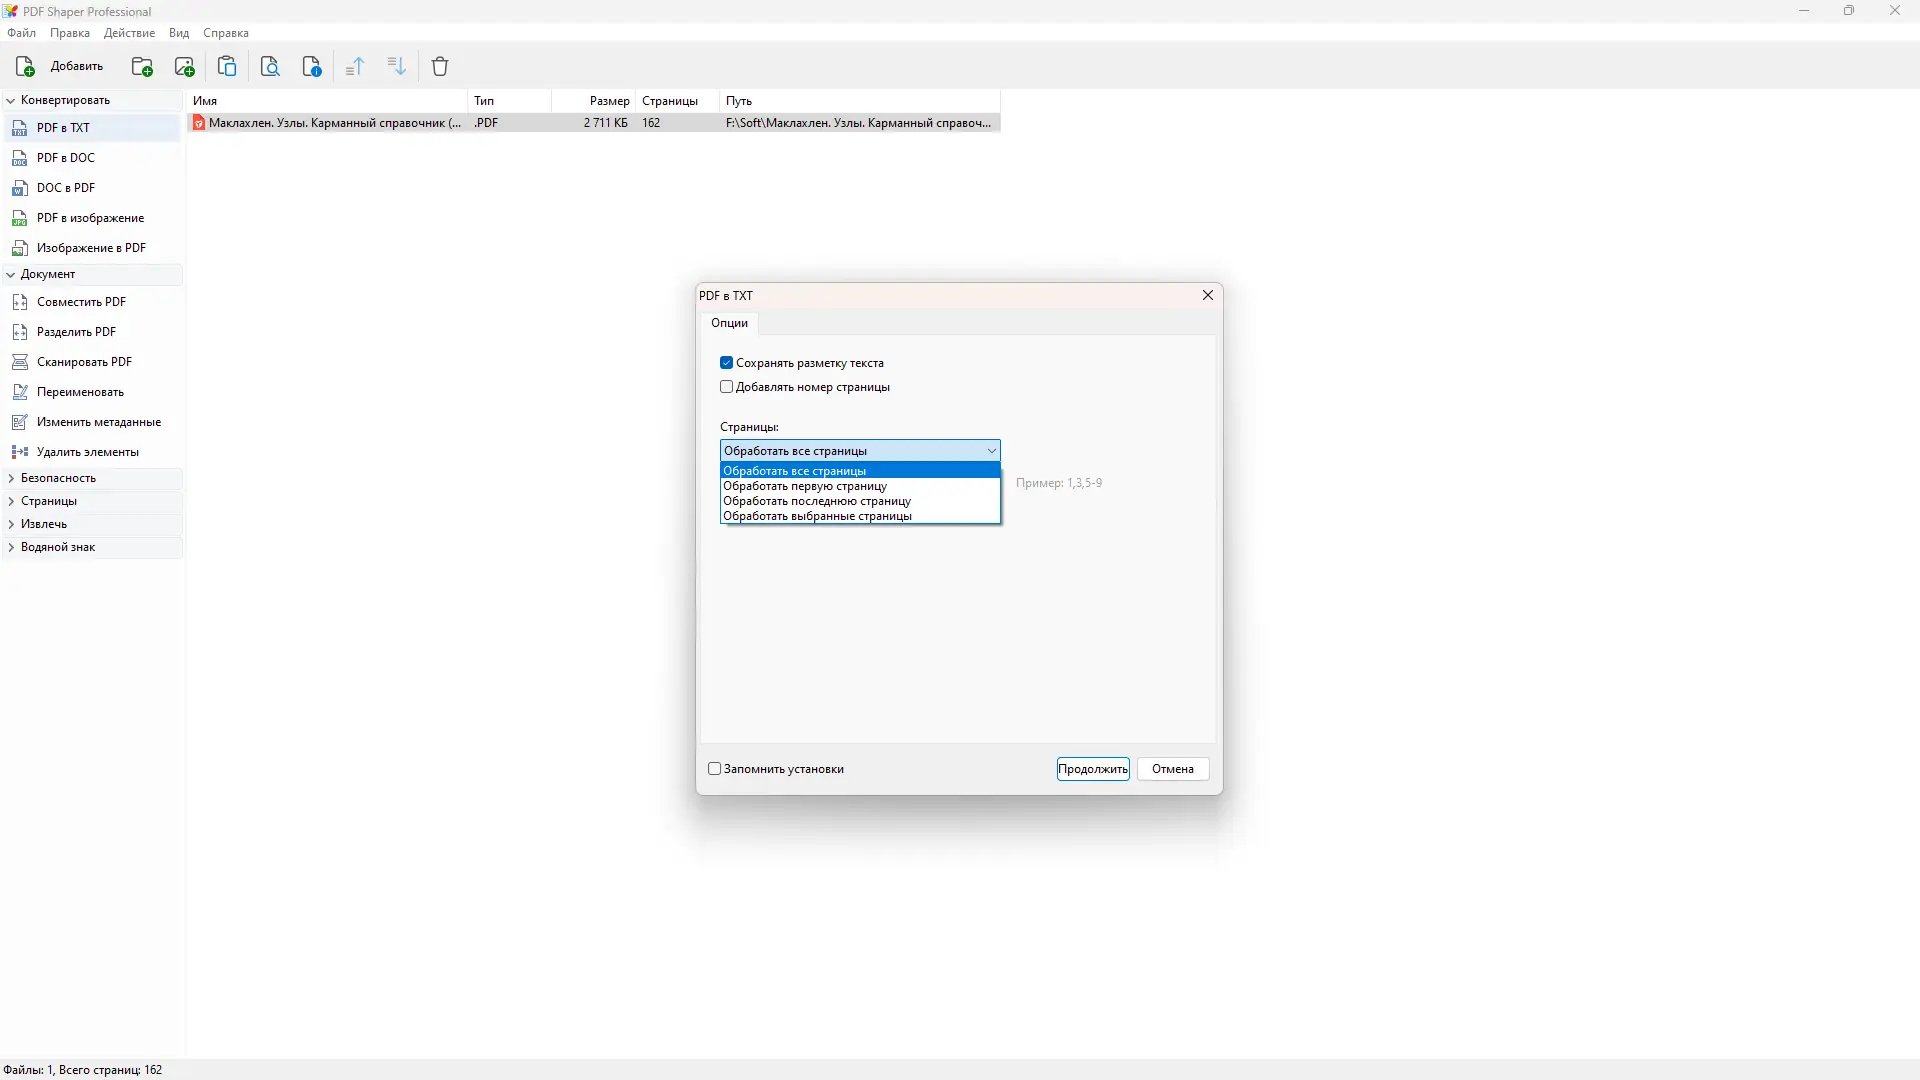Tick 'Запомнить установки' checkbox
The image size is (1920, 1080).
715,769
